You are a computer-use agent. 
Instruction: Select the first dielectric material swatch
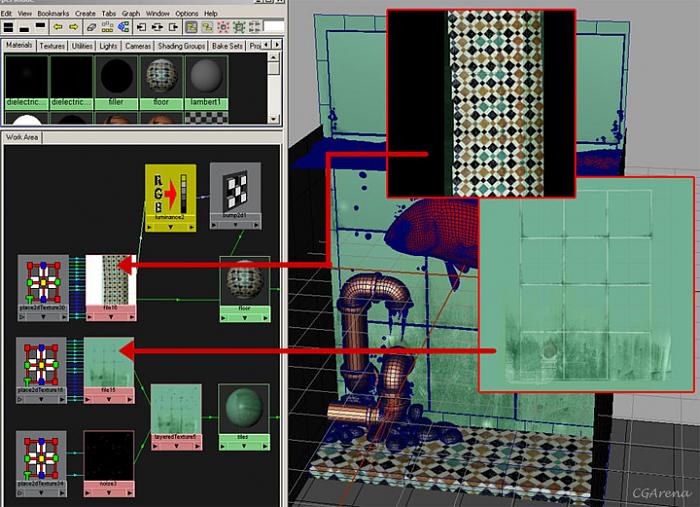[26, 82]
